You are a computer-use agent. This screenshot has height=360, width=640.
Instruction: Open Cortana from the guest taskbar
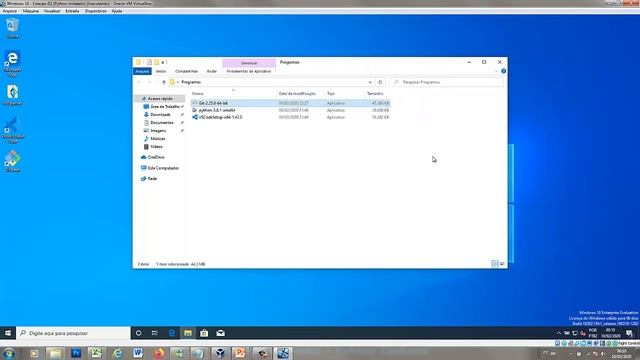tap(138, 333)
